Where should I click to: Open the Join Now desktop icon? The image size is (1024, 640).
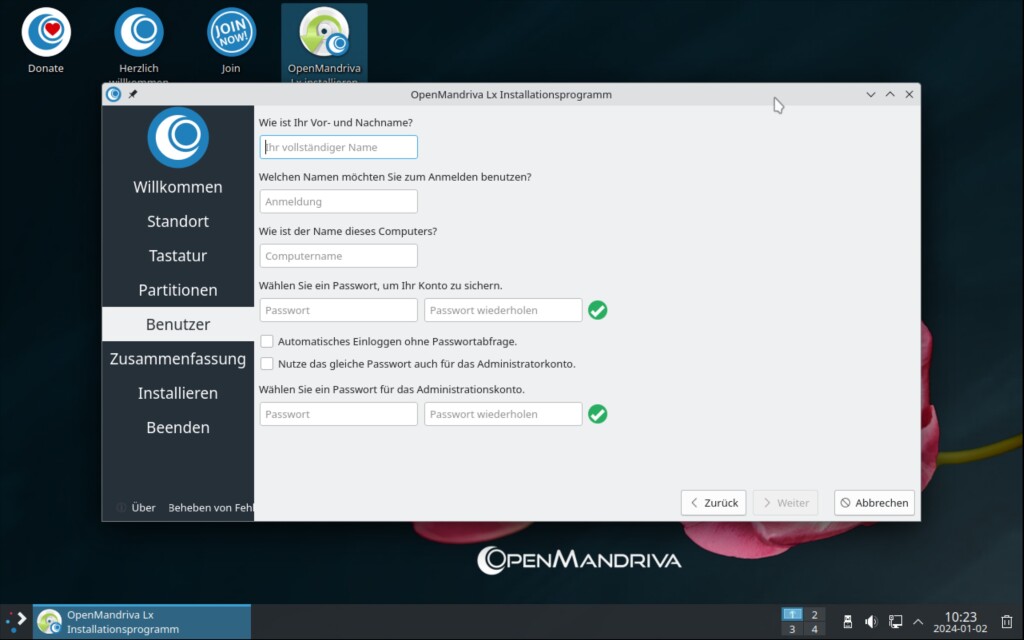click(x=231, y=39)
